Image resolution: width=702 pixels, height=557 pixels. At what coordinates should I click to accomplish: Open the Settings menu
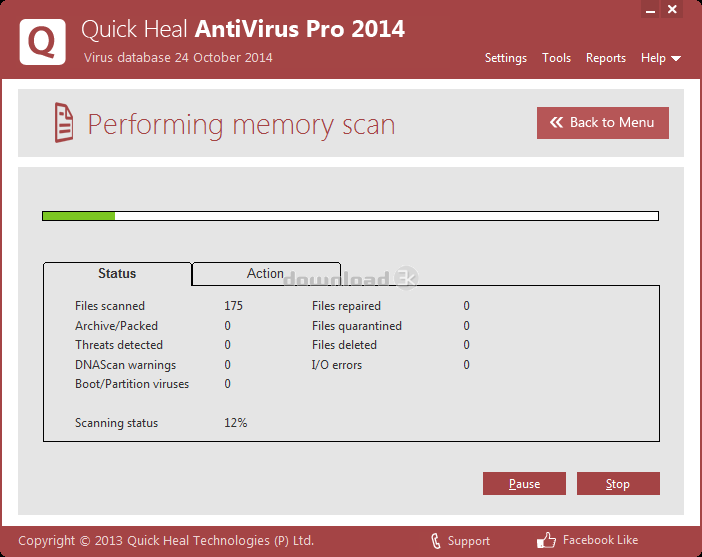coord(505,58)
